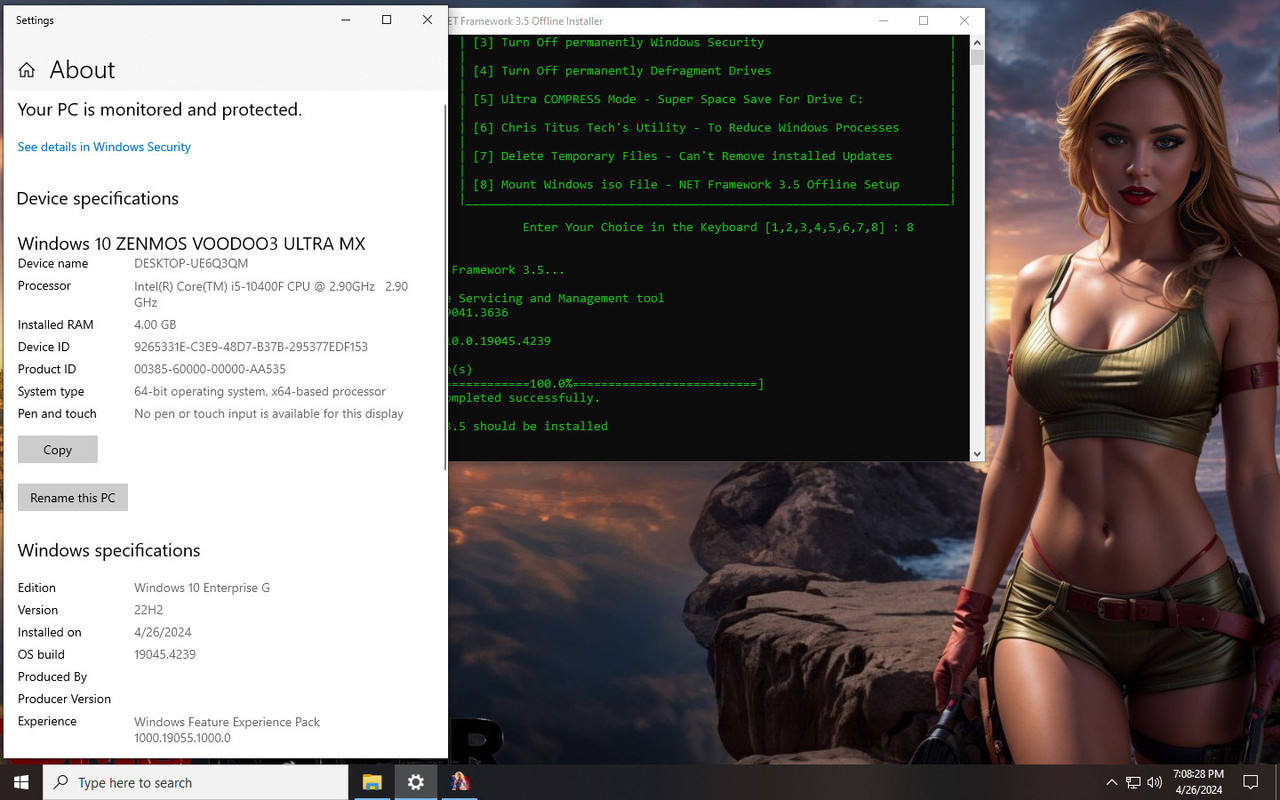Click the About page heading
Screen dimensions: 1280x800
tap(82, 70)
